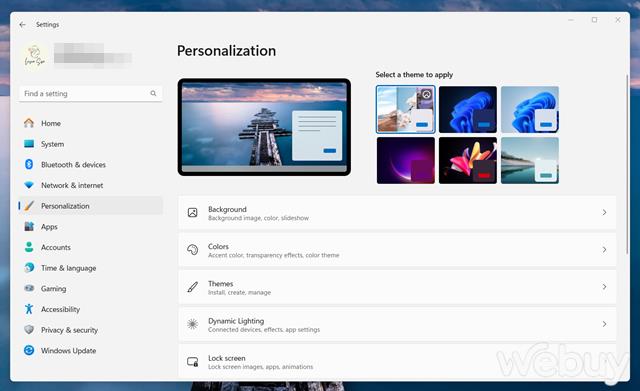This screenshot has width=640, height=391.
Task: Open Colors accent color row
Action: pyautogui.click(x=397, y=250)
